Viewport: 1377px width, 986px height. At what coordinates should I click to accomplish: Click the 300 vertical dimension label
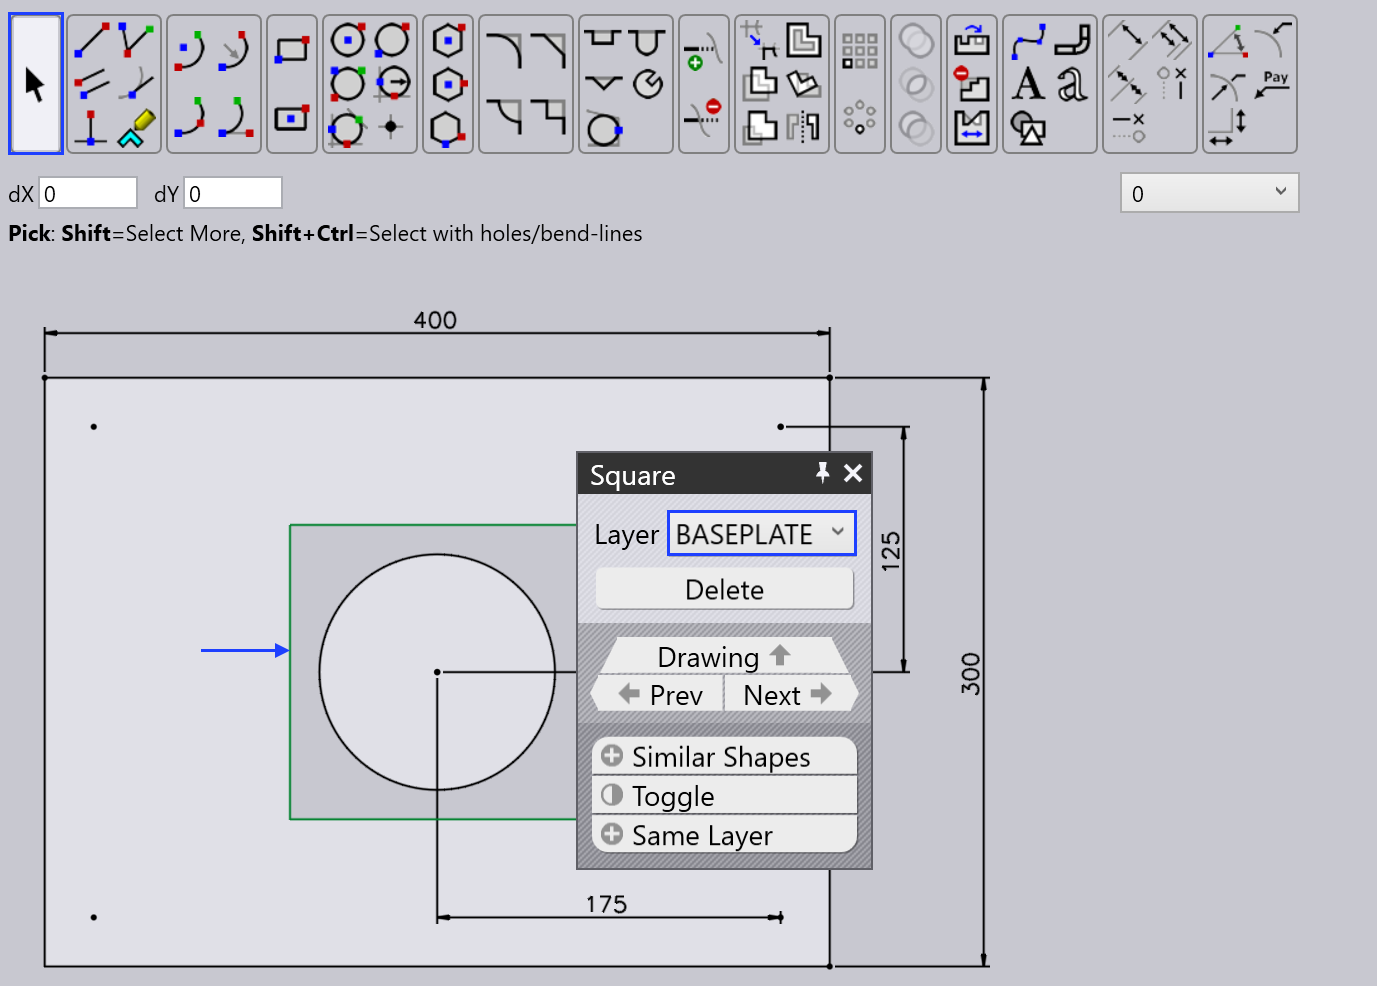click(971, 673)
